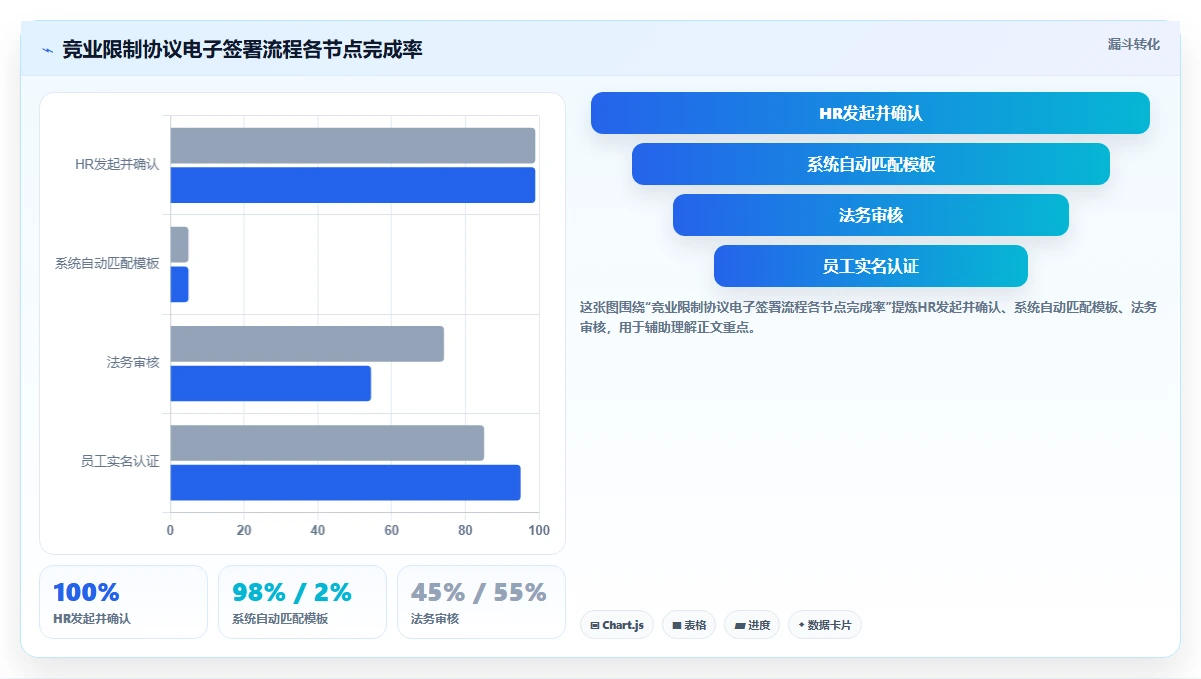This screenshot has height=679, width=1201.
Task: Click the gray bar for 法务审核
Action: coord(307,344)
